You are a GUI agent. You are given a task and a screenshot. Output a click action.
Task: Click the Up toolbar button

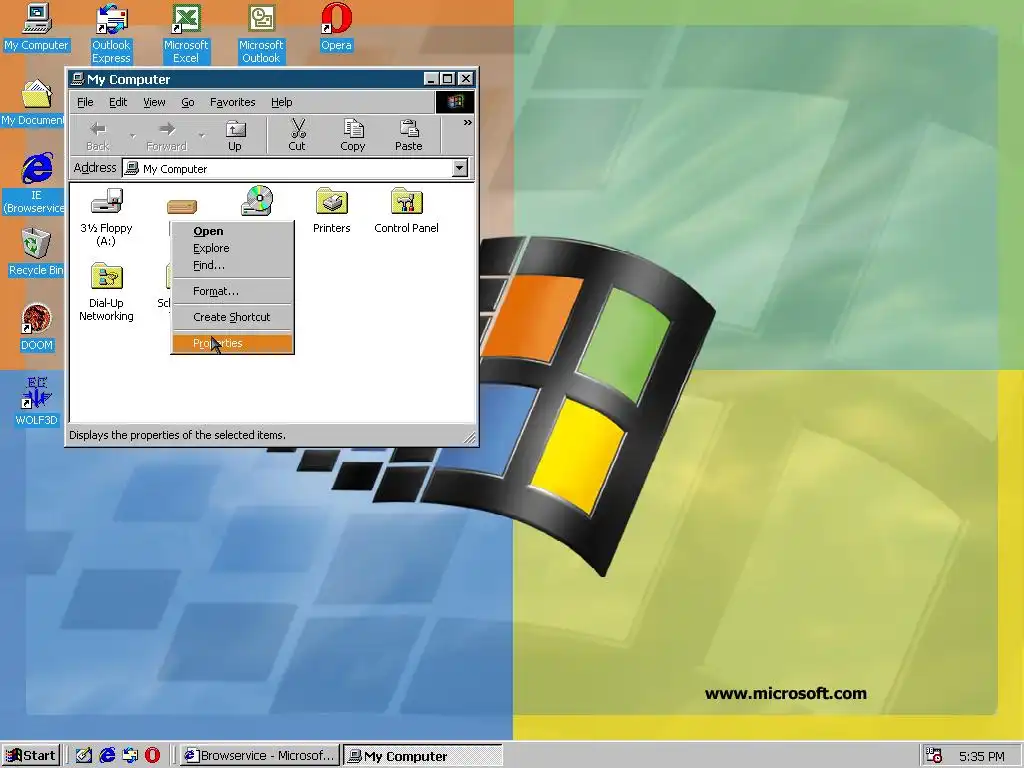coord(235,136)
